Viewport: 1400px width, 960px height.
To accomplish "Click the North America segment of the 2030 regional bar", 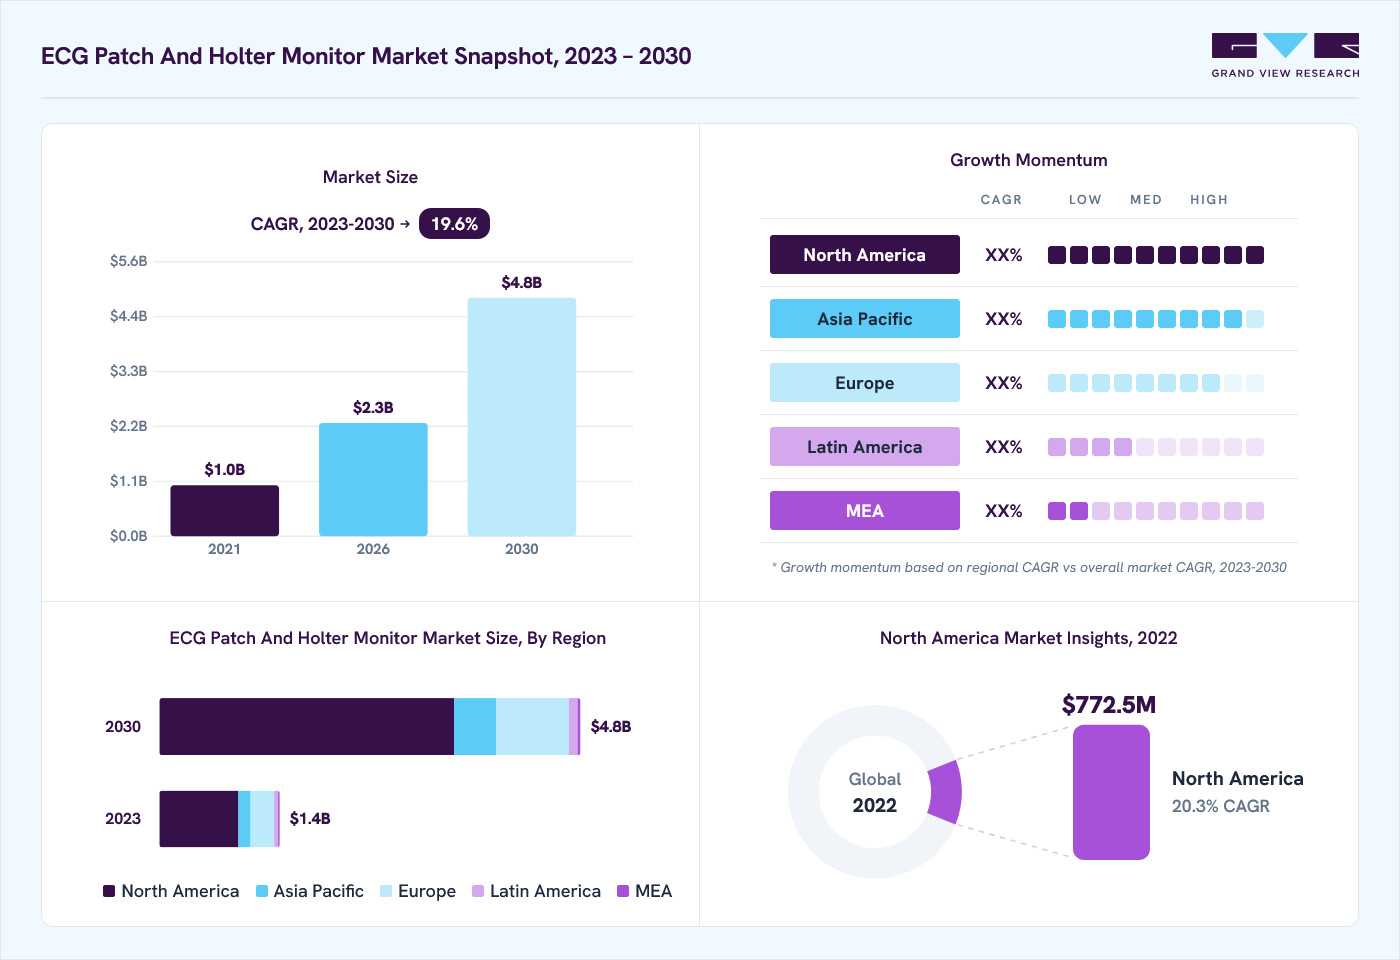I will [x=307, y=727].
